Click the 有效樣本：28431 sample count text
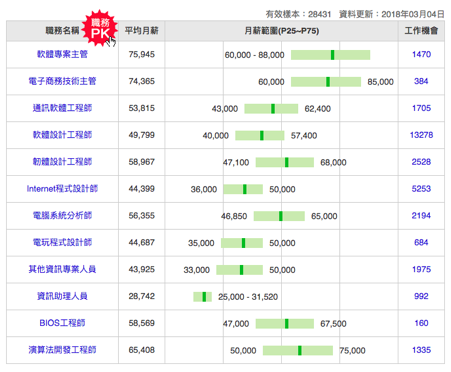The width and height of the screenshot is (451, 372). point(298,14)
